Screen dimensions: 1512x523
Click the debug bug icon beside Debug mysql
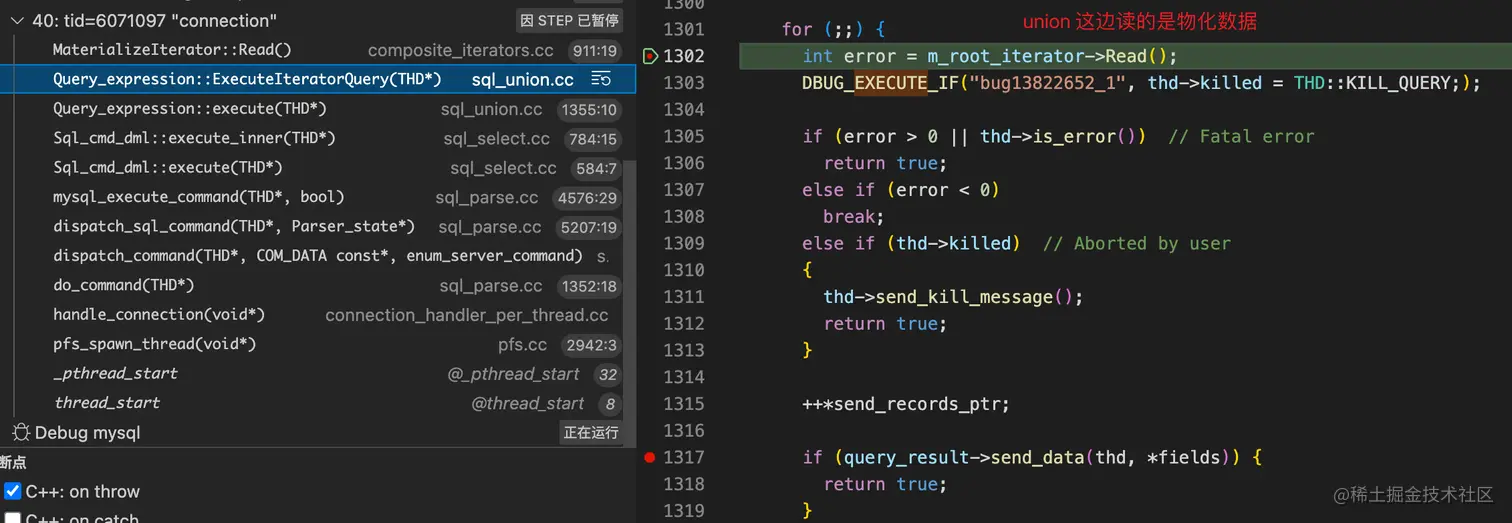click(21, 433)
